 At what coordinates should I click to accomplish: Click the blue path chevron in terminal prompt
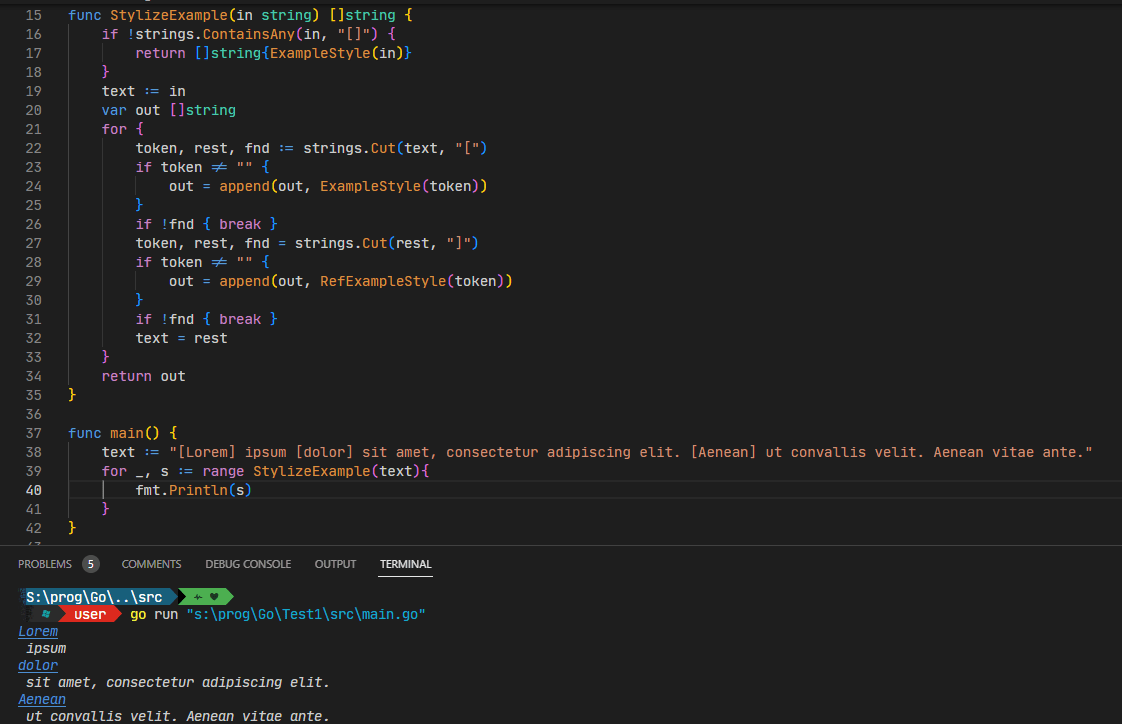pyautogui.click(x=177, y=596)
